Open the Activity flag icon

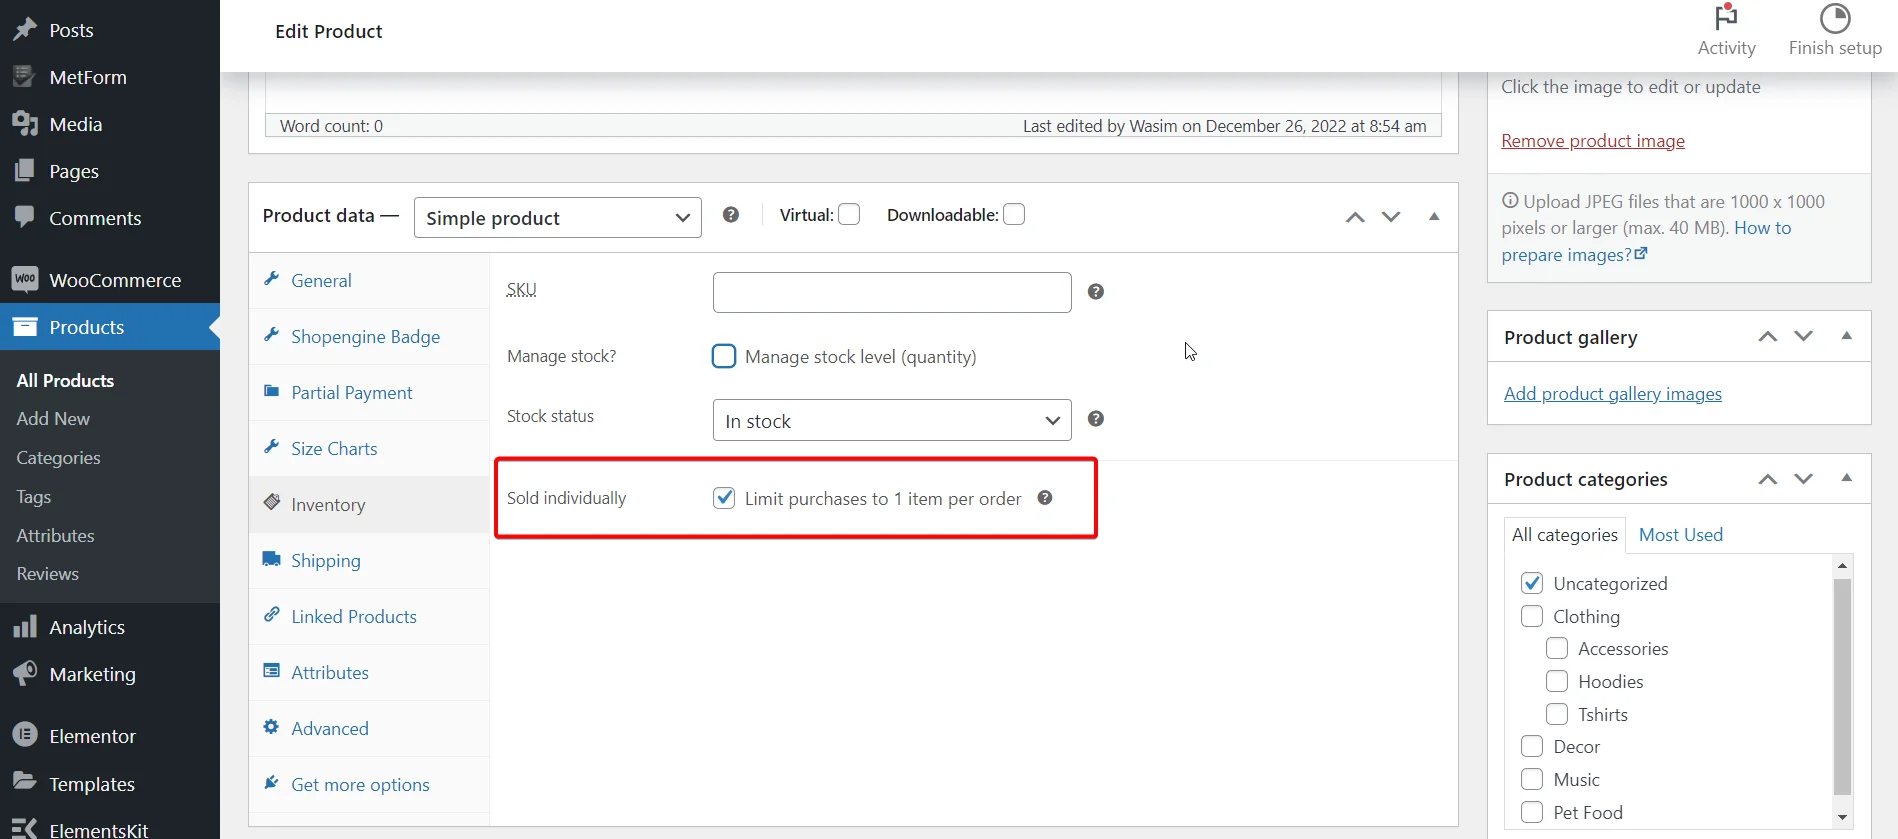coord(1726,18)
